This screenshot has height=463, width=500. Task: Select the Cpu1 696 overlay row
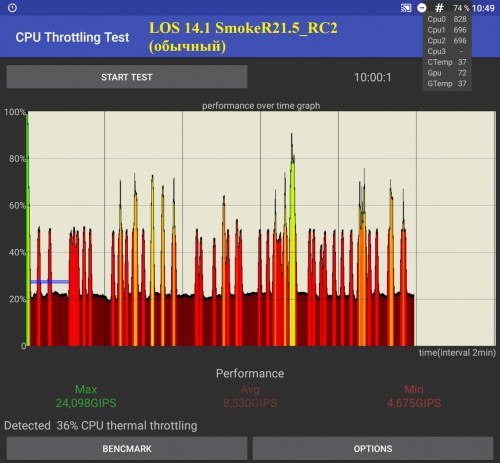tap(447, 30)
